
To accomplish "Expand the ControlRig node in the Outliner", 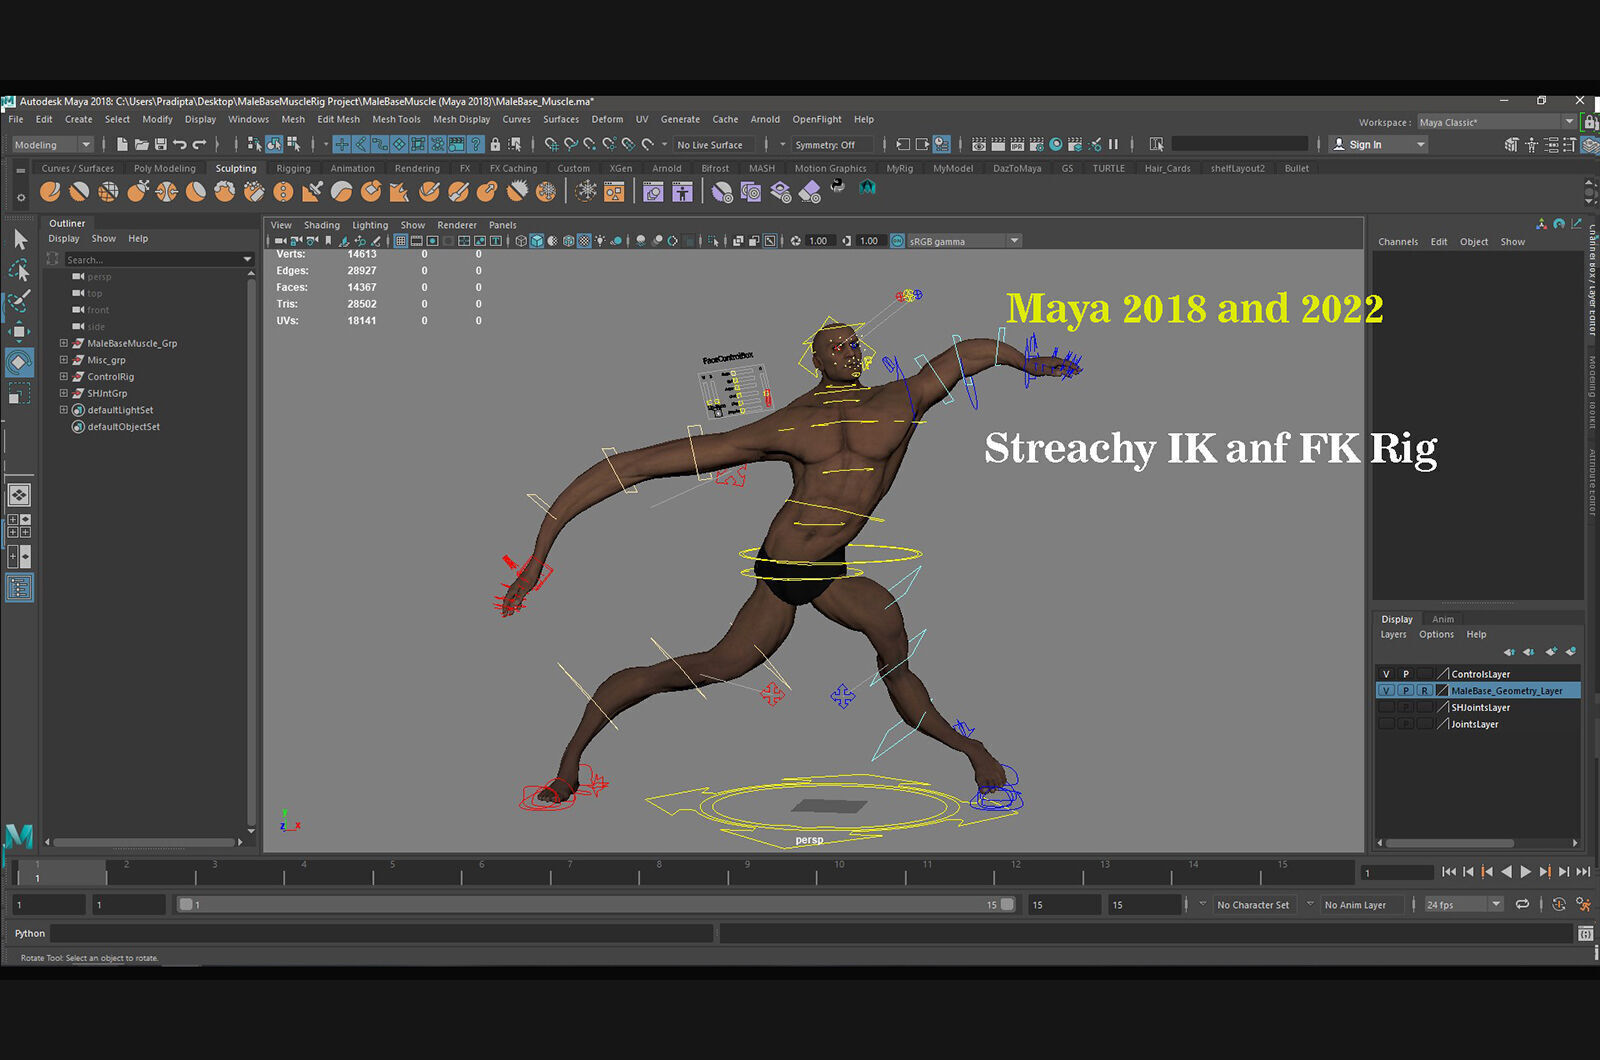I will click(64, 377).
